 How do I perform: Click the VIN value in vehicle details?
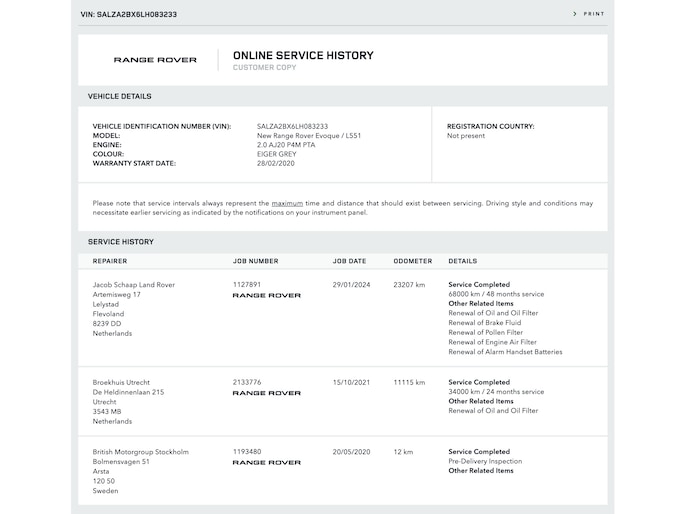[292, 127]
